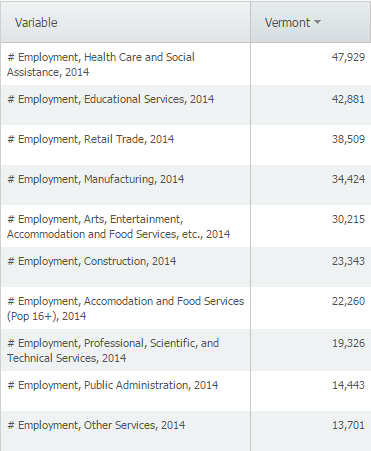The image size is (371, 451).
Task: Click the Construction employment row
Action: click(185, 267)
